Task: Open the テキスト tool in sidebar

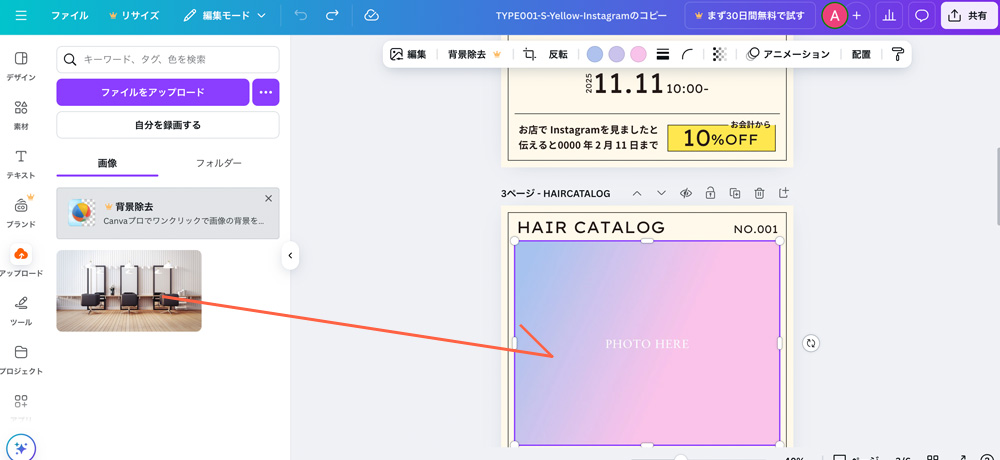Action: 21,163
